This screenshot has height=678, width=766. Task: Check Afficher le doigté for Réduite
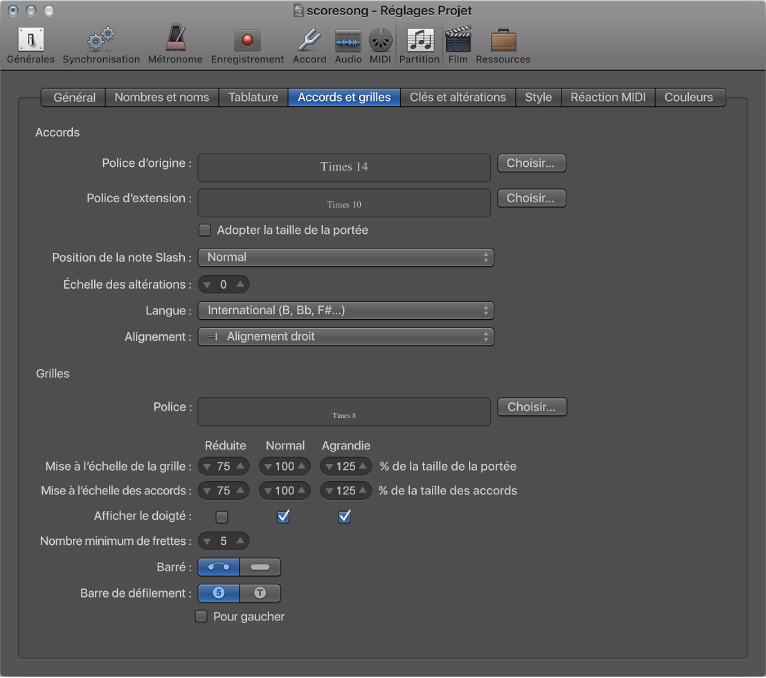222,517
